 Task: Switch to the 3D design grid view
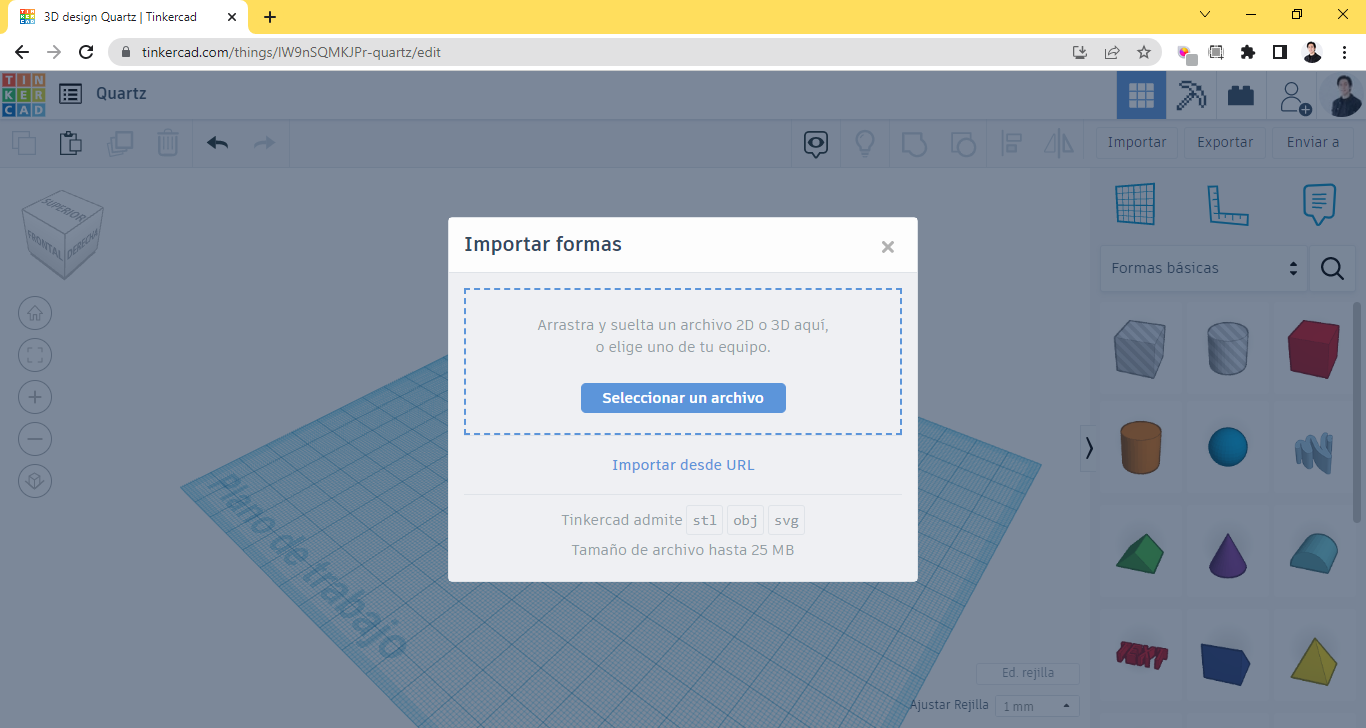[1141, 95]
